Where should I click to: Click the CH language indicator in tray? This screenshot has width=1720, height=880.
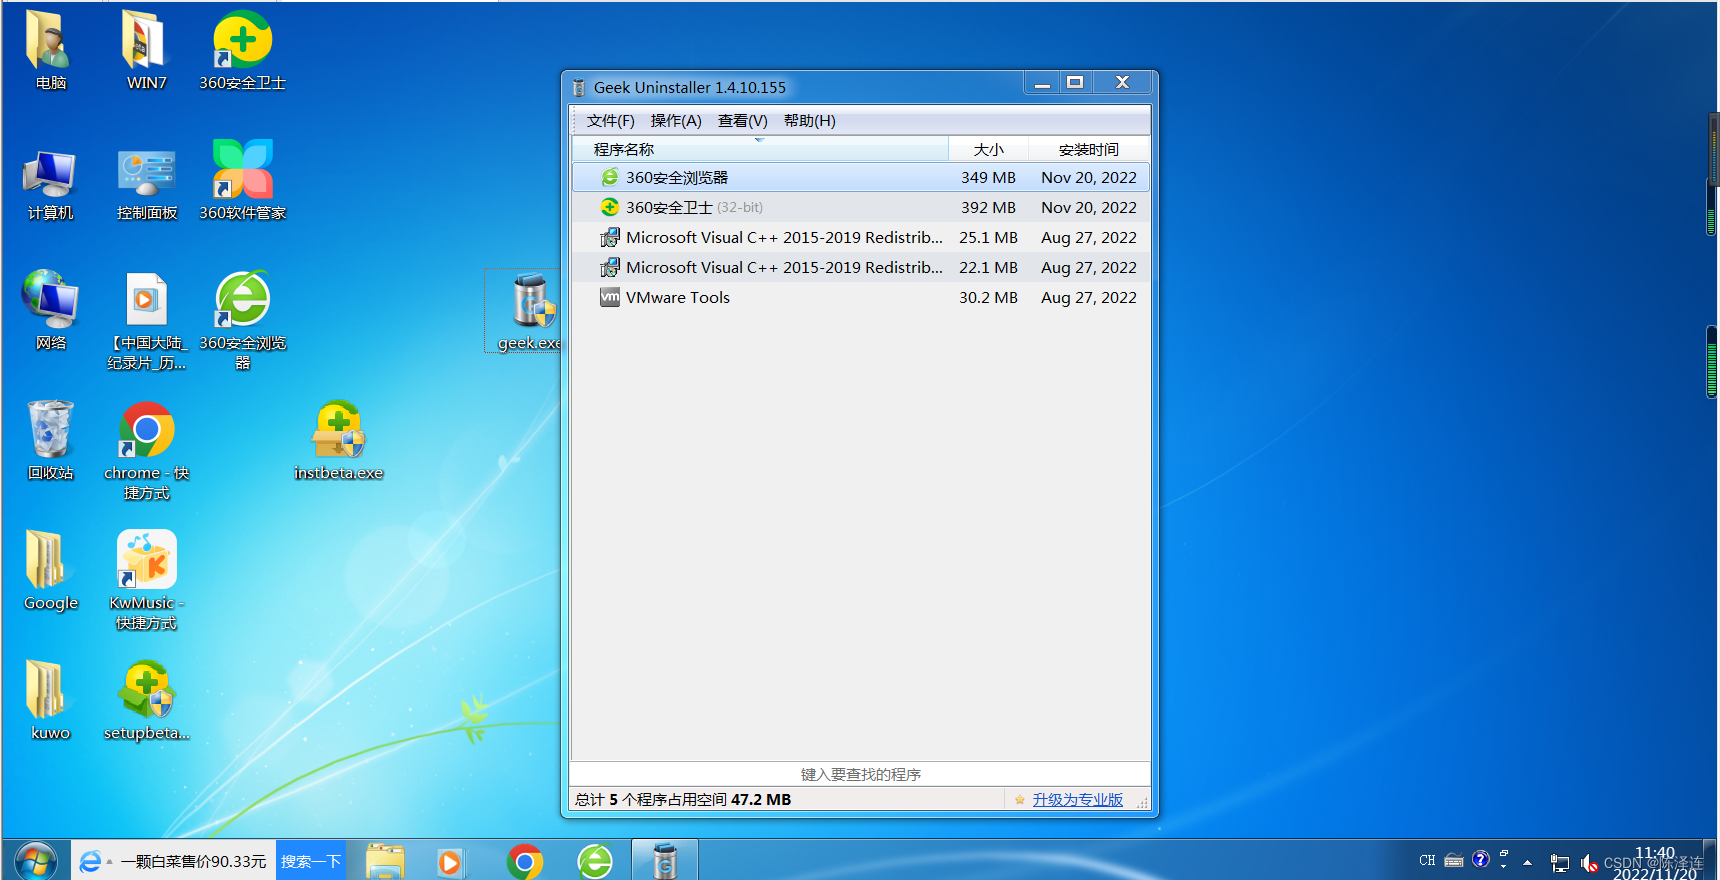point(1427,860)
